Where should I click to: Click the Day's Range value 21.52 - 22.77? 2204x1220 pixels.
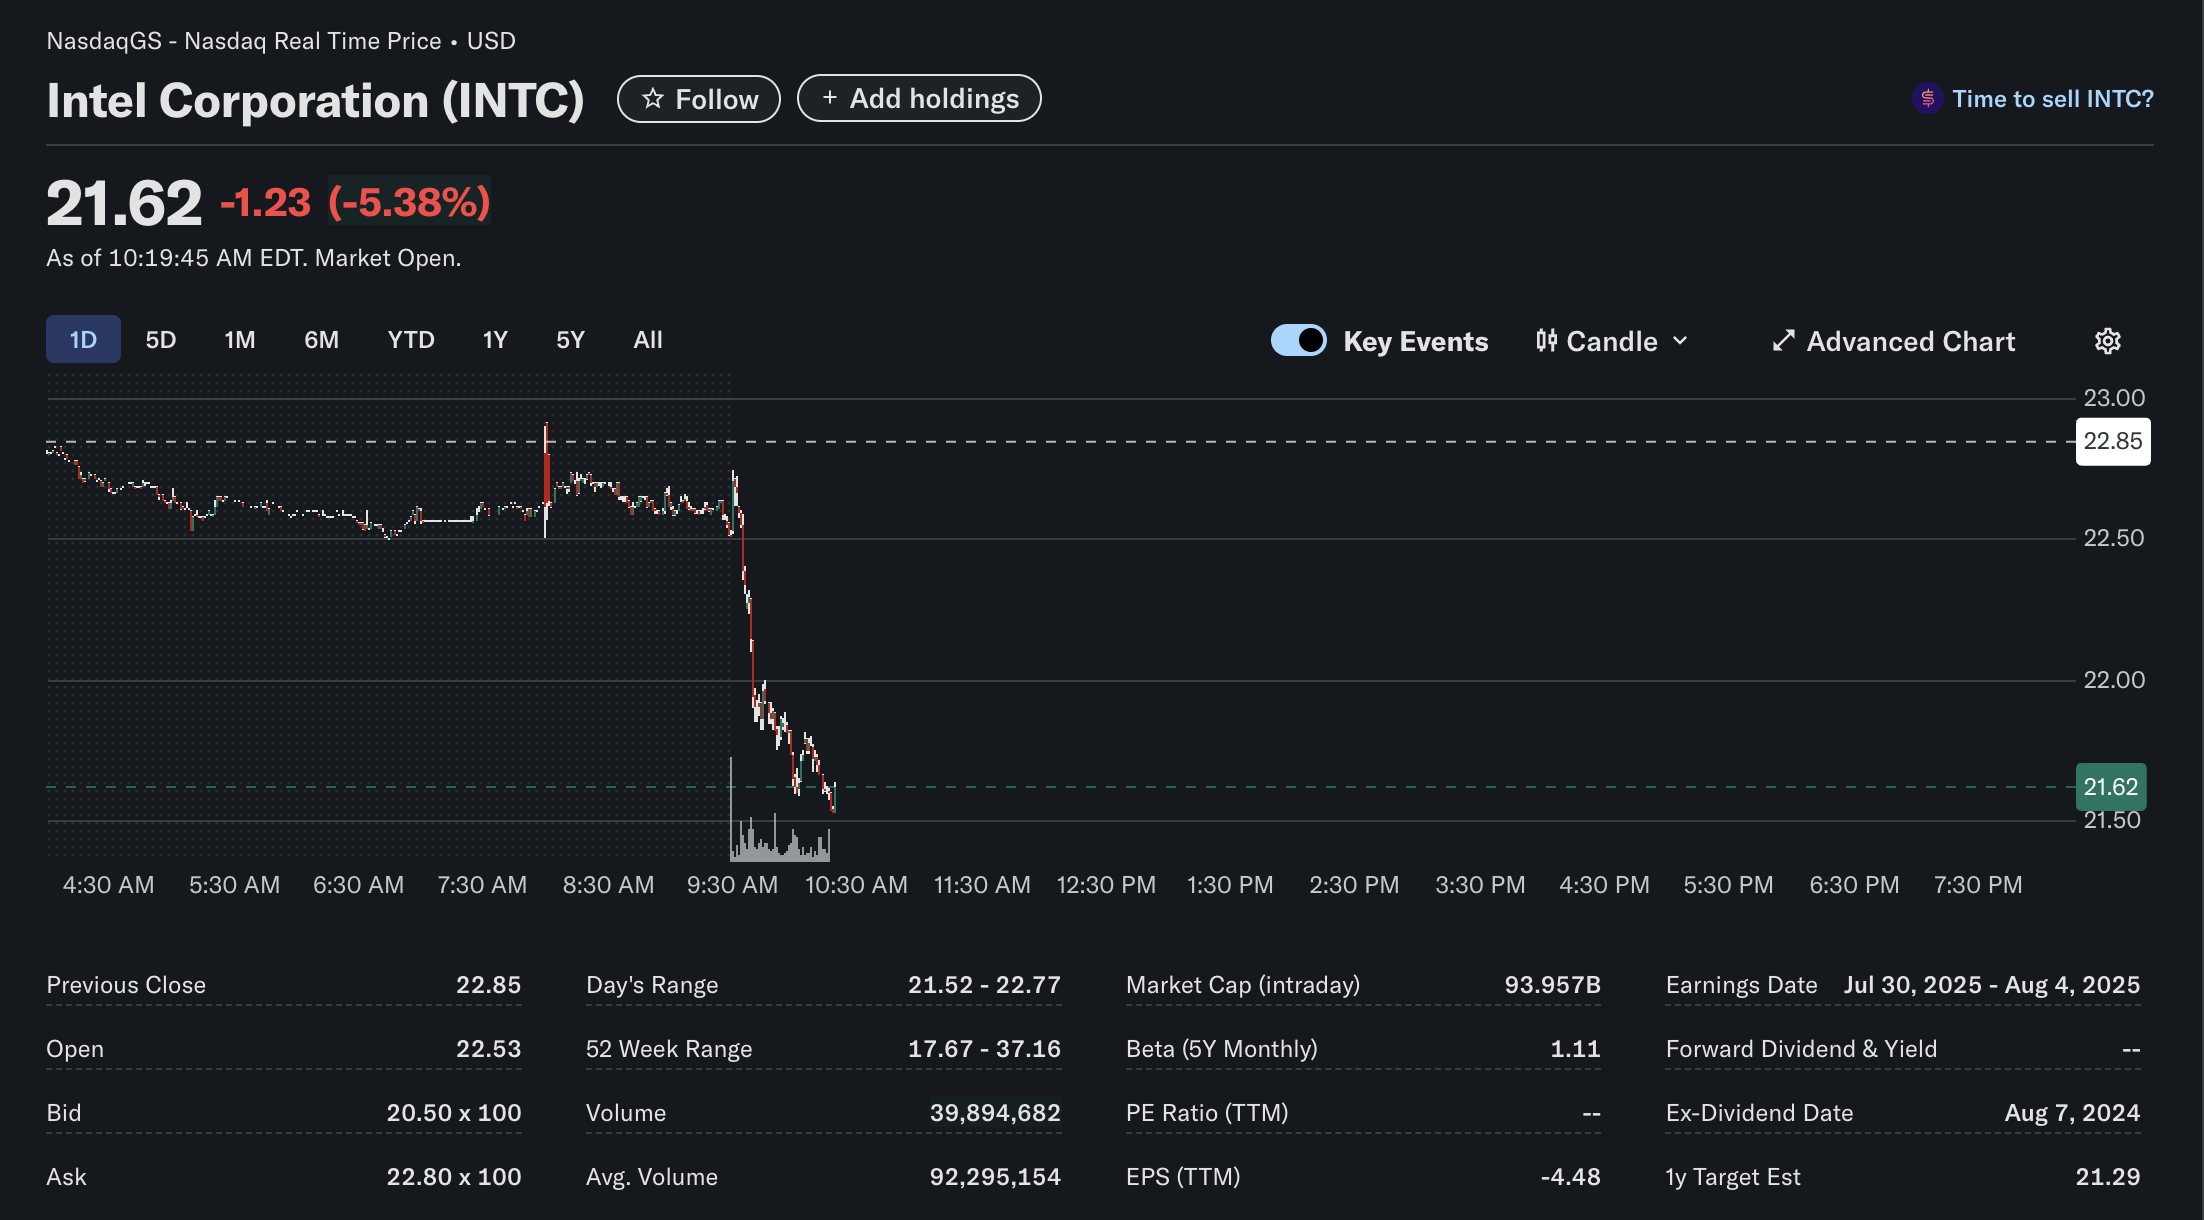pos(984,985)
